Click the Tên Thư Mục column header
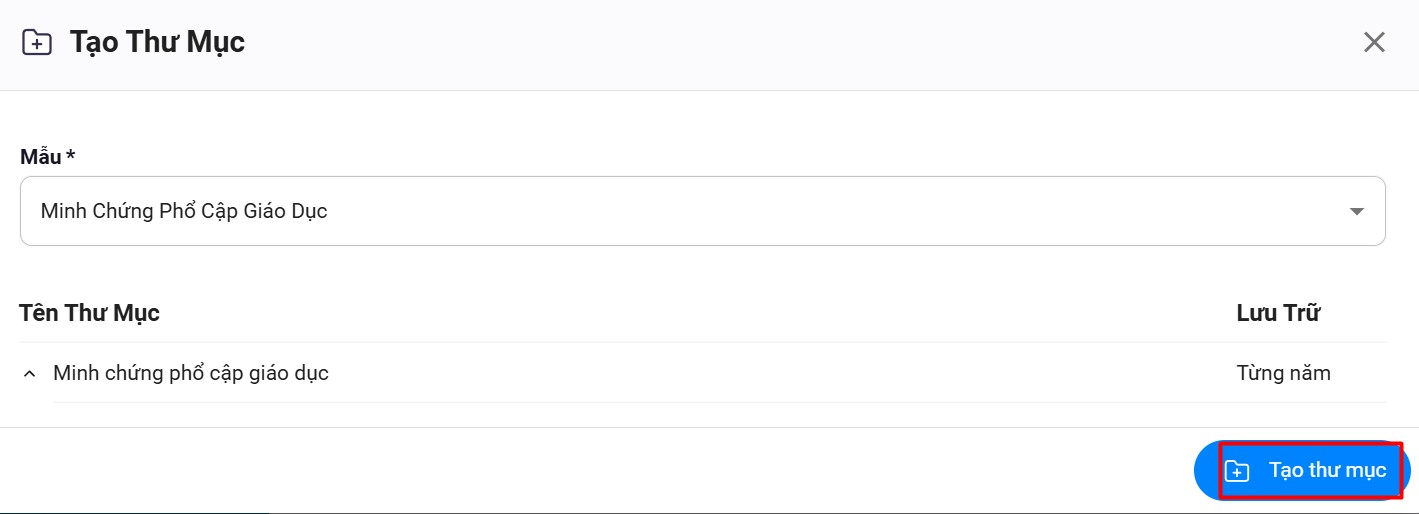Screen dimensions: 1419x514 tap(90, 313)
